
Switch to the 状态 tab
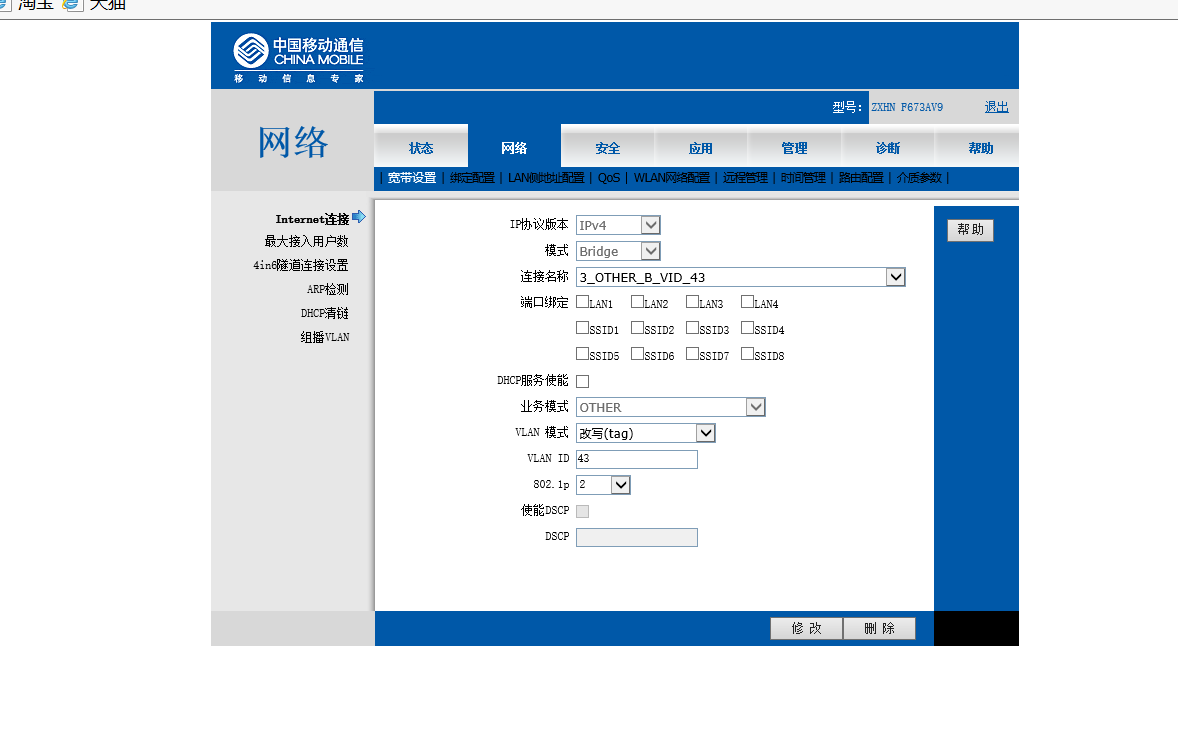point(421,147)
